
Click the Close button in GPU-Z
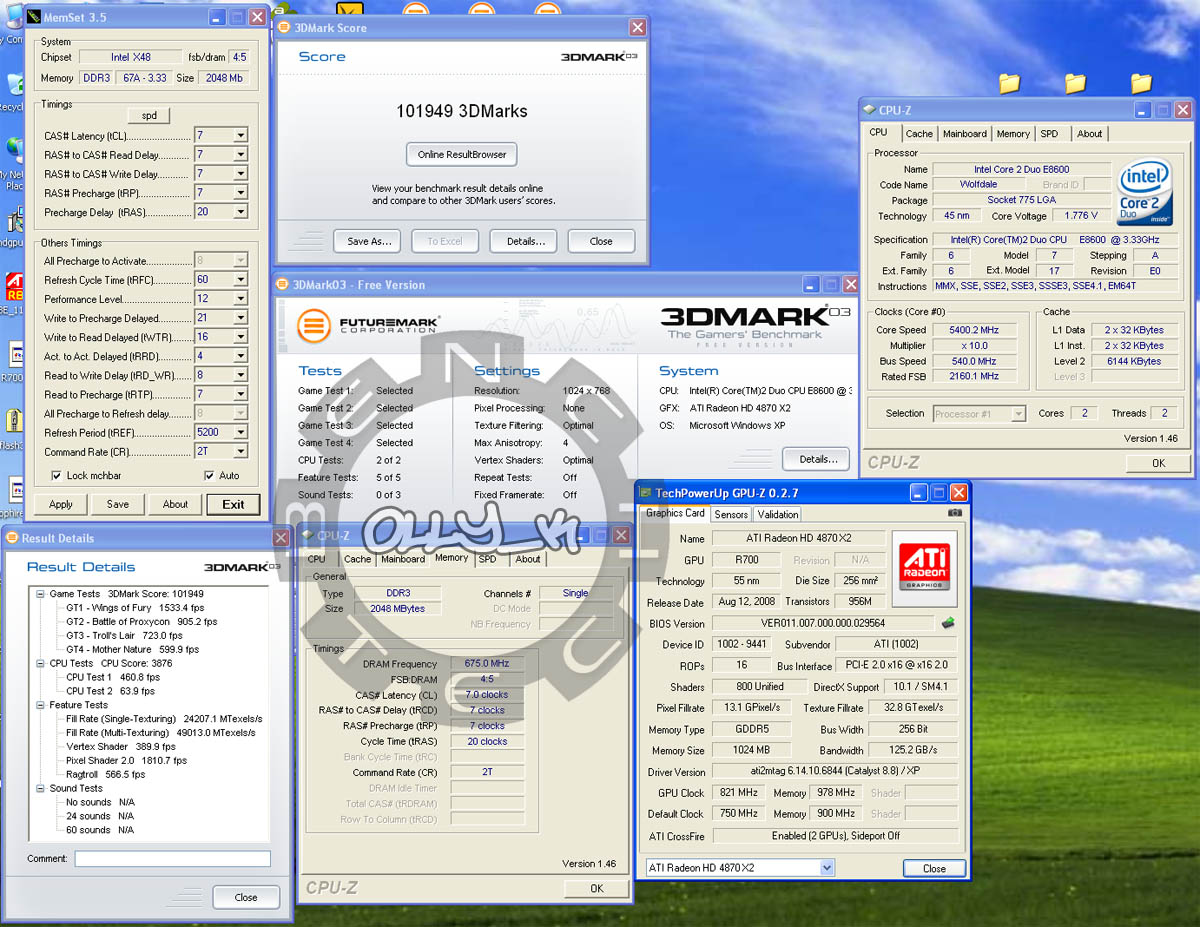(x=934, y=868)
